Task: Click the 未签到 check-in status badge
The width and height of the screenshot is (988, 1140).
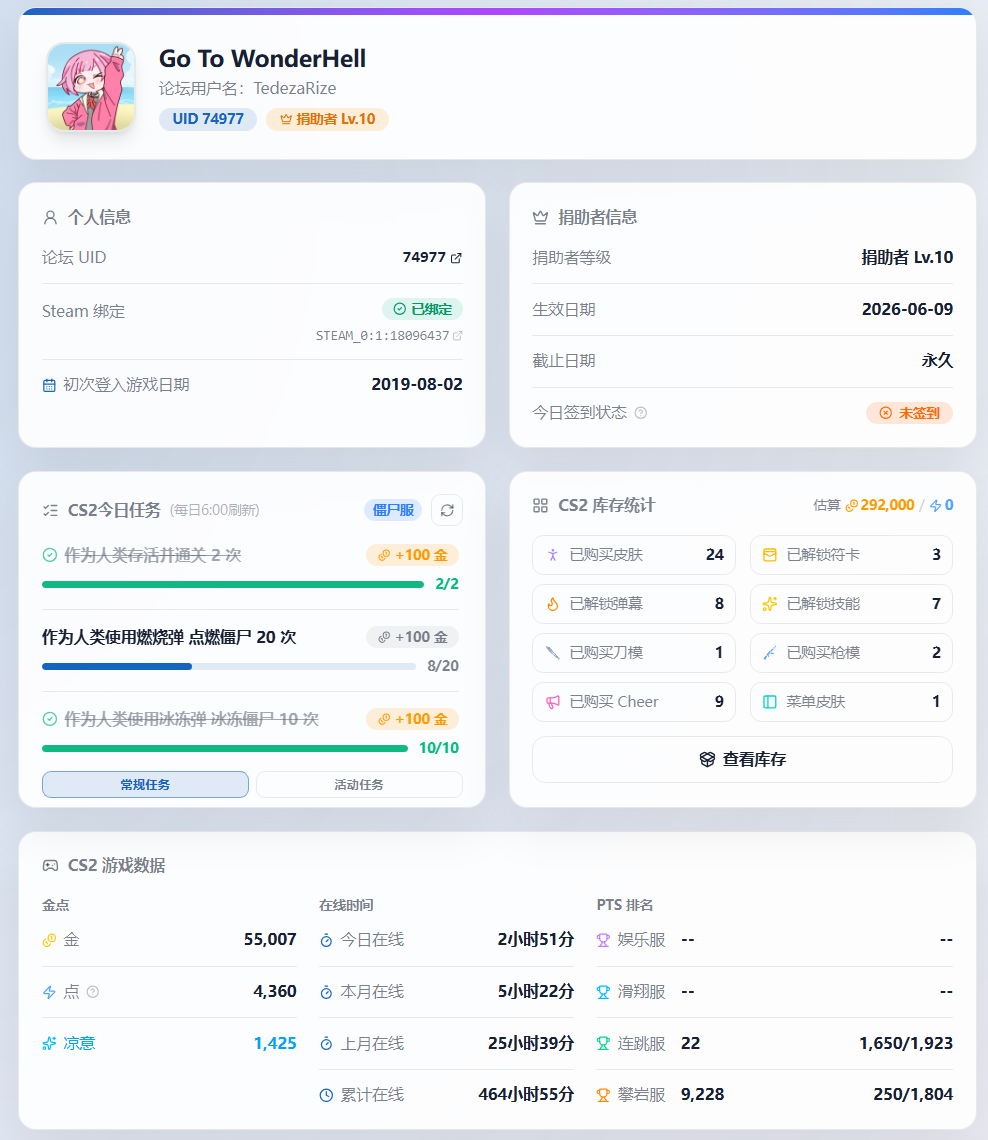Action: coord(909,413)
